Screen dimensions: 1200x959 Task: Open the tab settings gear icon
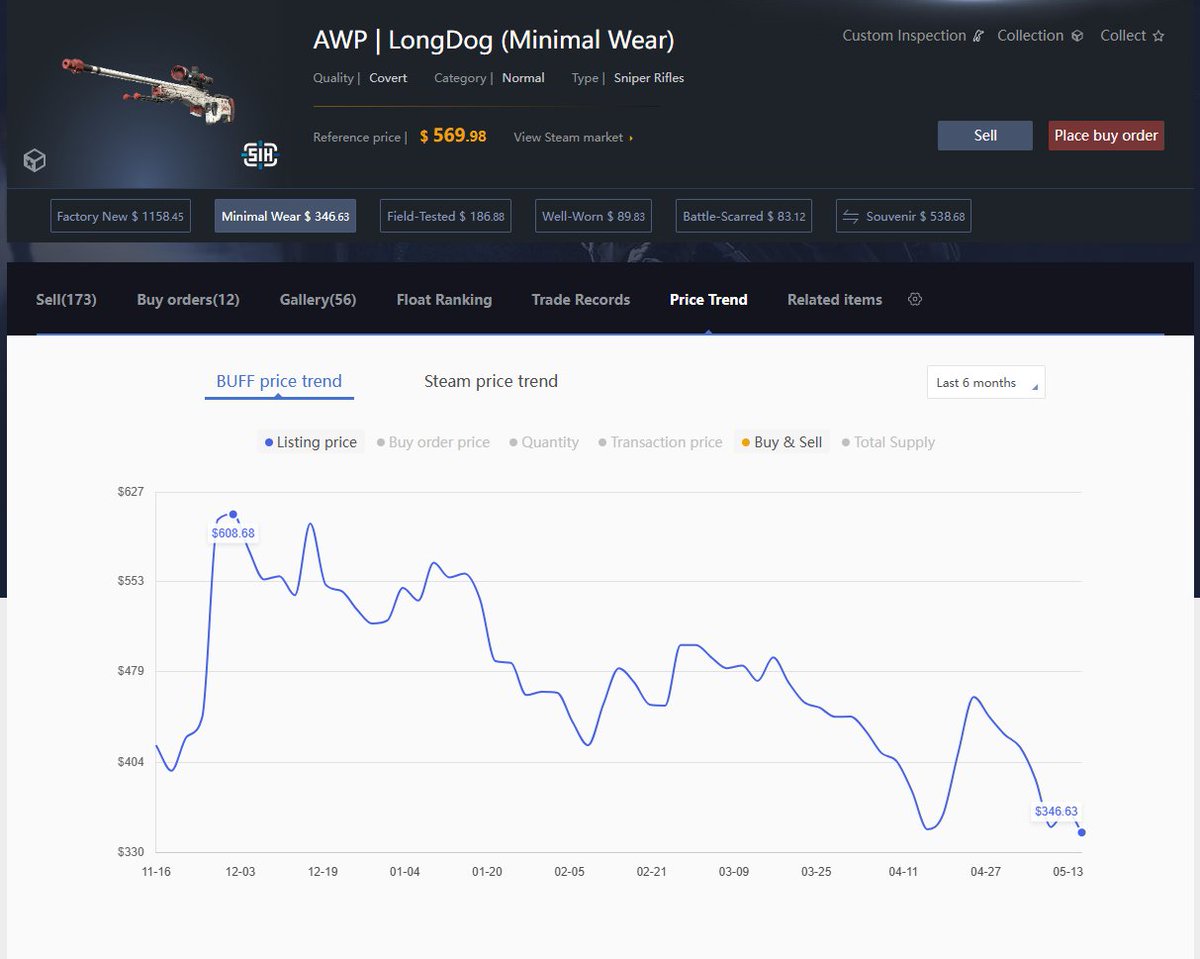click(x=914, y=299)
